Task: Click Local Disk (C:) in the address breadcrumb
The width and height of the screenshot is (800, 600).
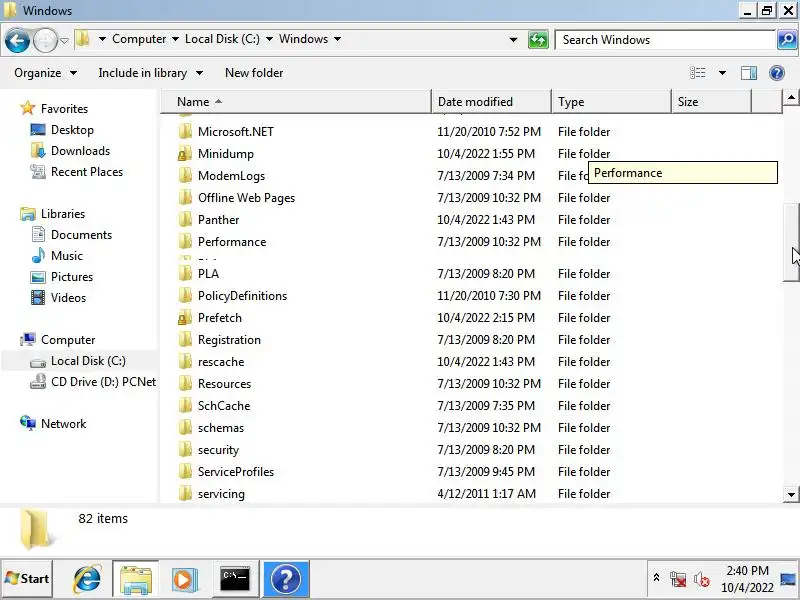Action: click(x=222, y=39)
